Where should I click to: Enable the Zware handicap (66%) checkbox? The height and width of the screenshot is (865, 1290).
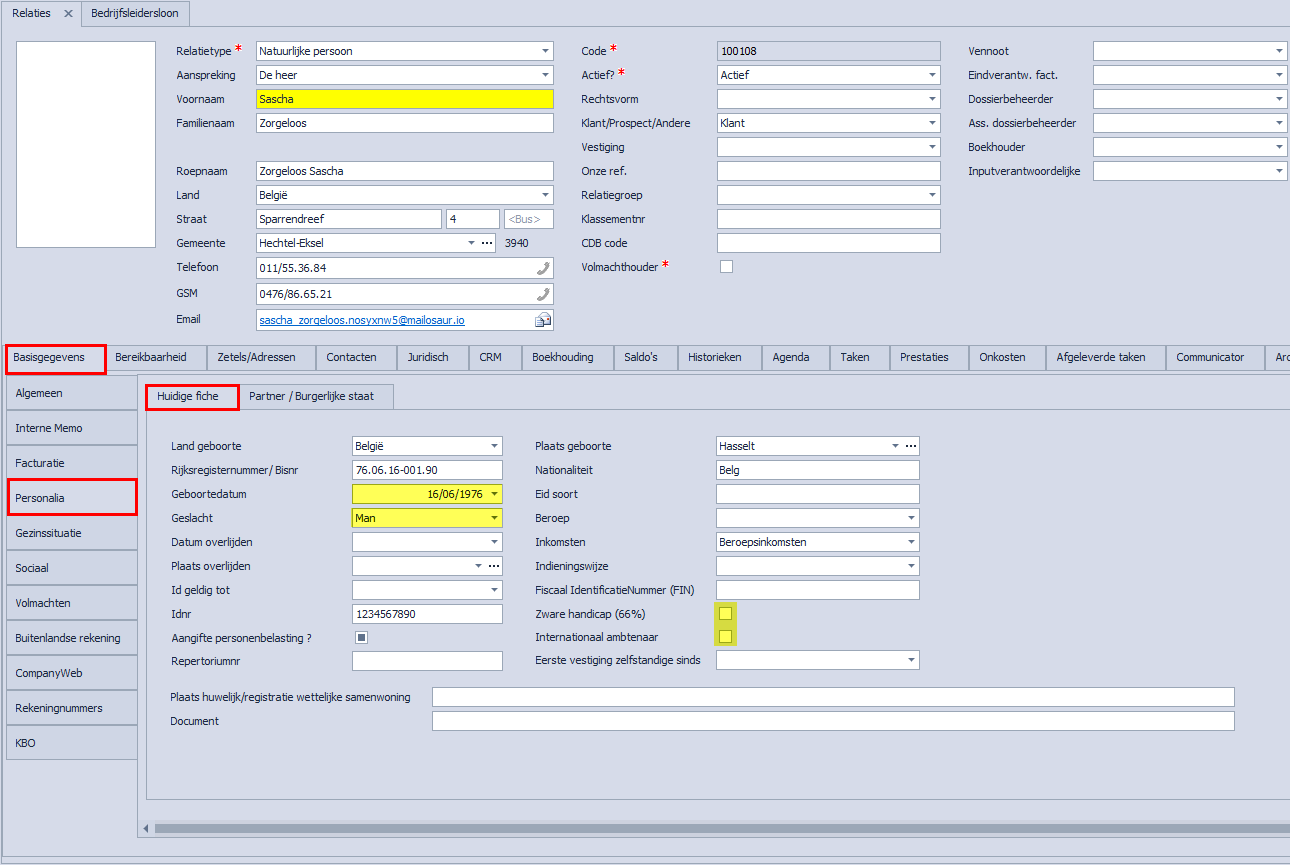point(726,613)
